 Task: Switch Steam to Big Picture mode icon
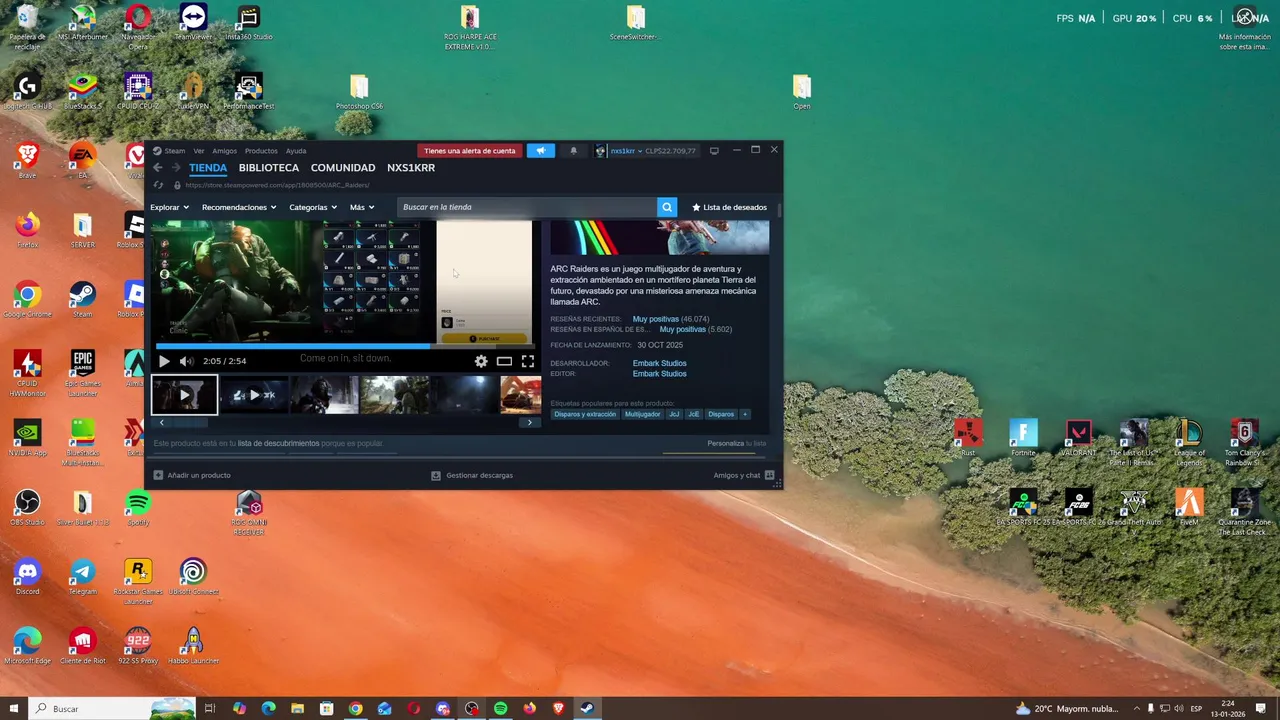tap(714, 151)
